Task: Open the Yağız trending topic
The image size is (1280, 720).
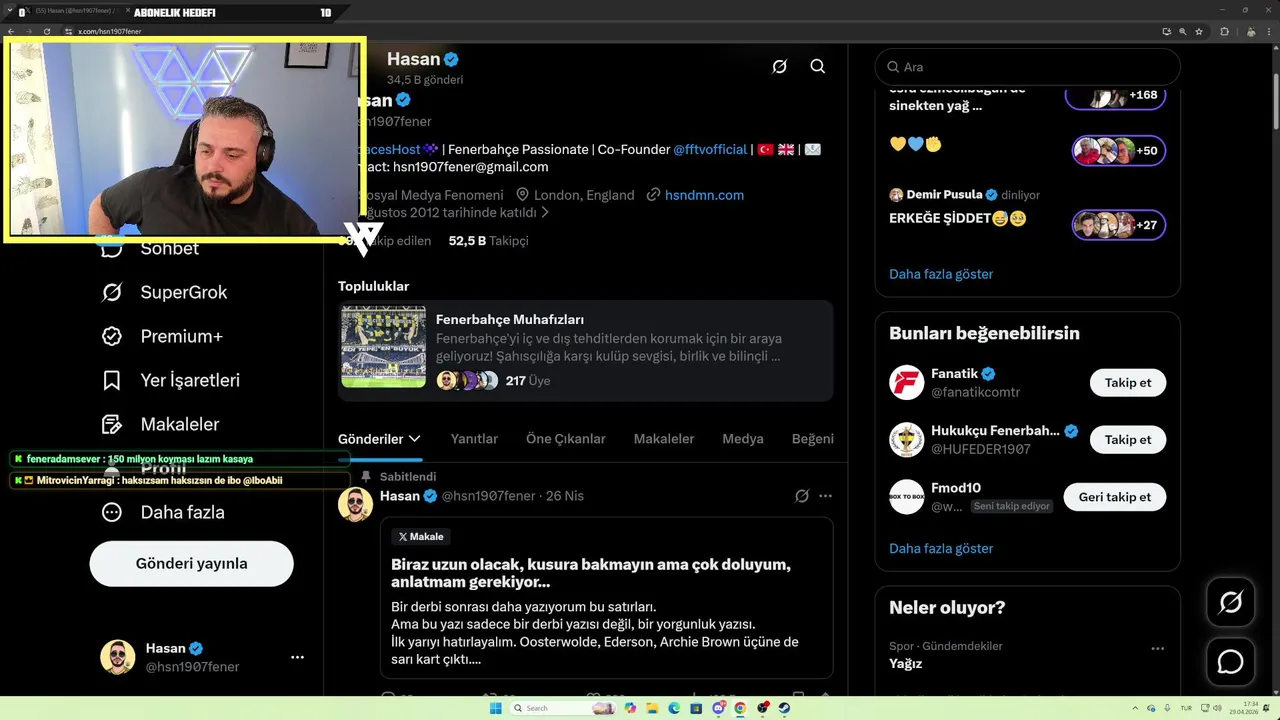Action: (906, 663)
